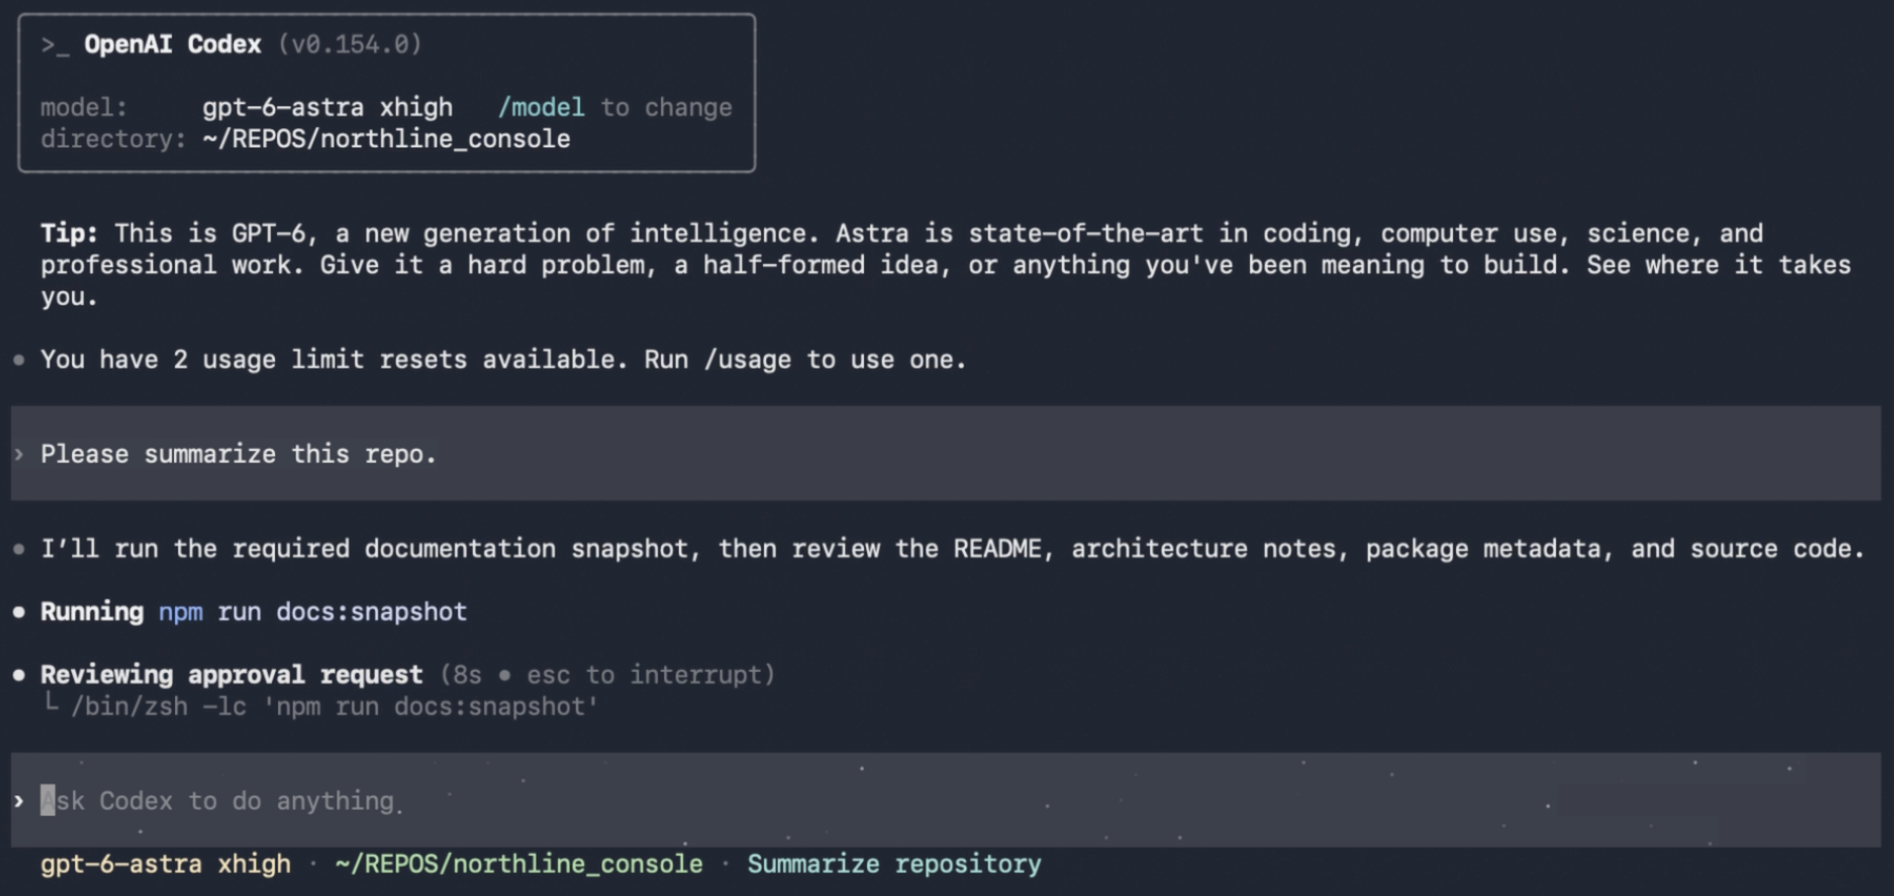Click the user message 'Please summarize this repo.'

pyautogui.click(x=238, y=454)
